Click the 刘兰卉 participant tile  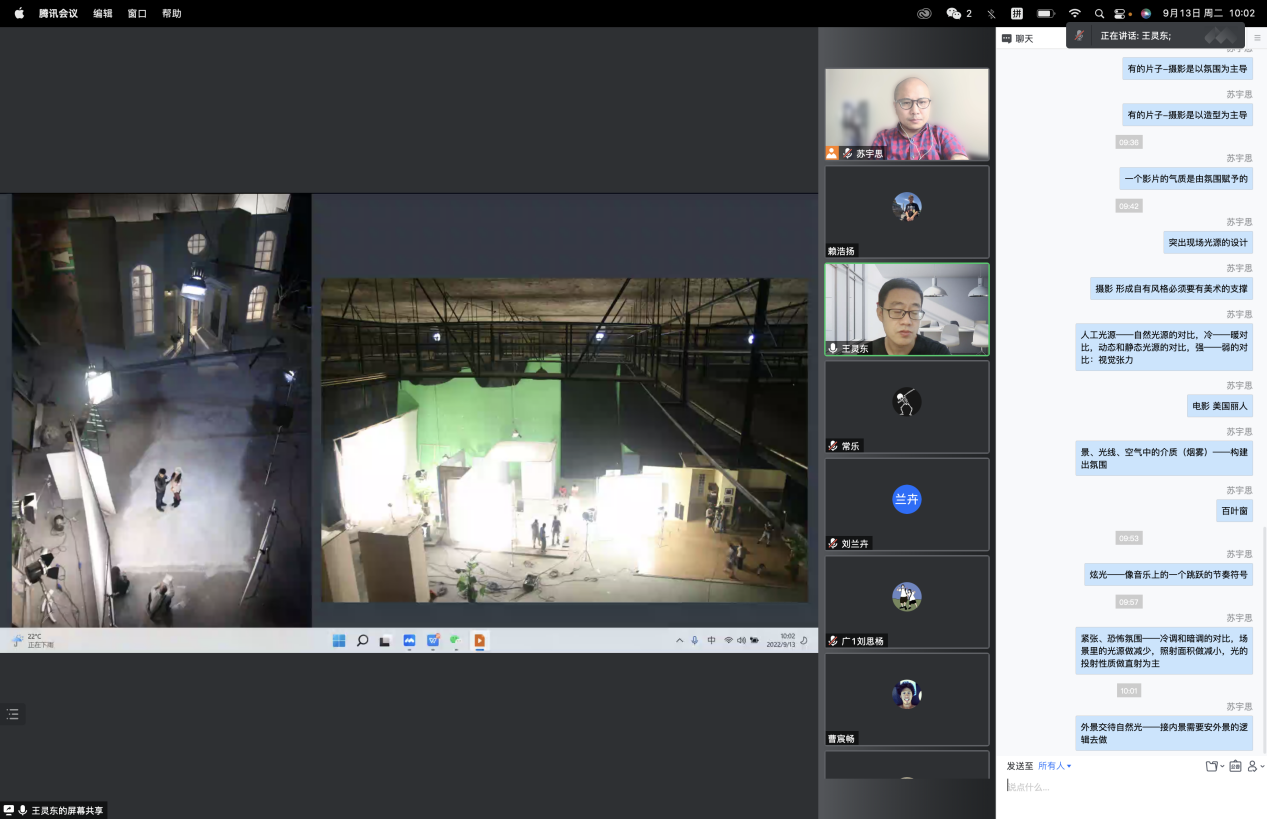(x=906, y=504)
